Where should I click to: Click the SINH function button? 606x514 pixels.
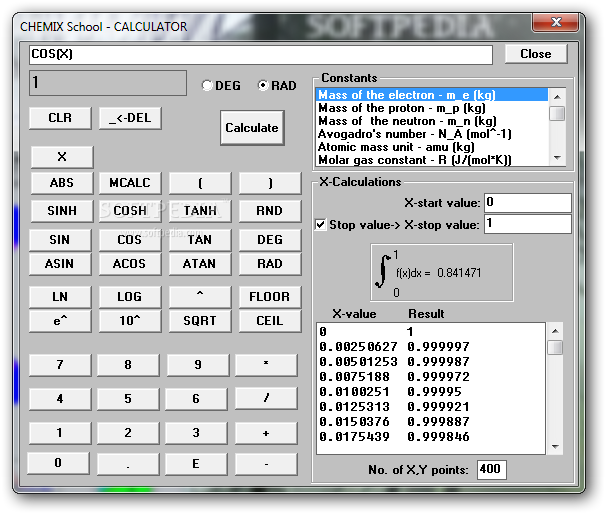click(x=62, y=211)
